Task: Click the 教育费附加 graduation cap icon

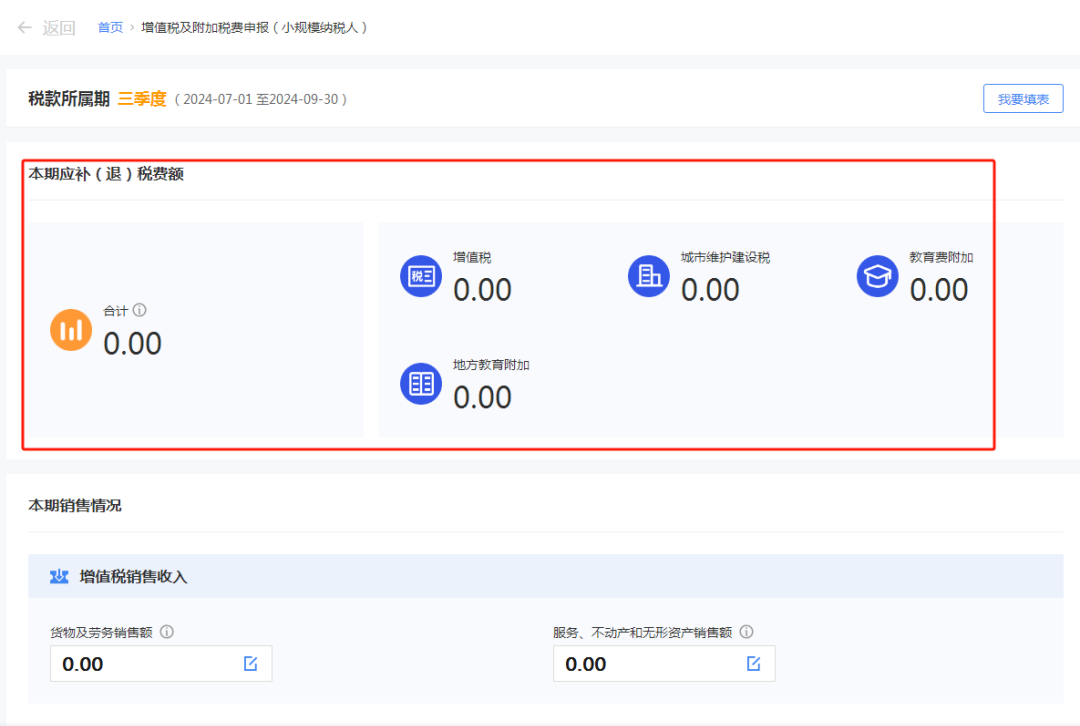Action: 877,276
